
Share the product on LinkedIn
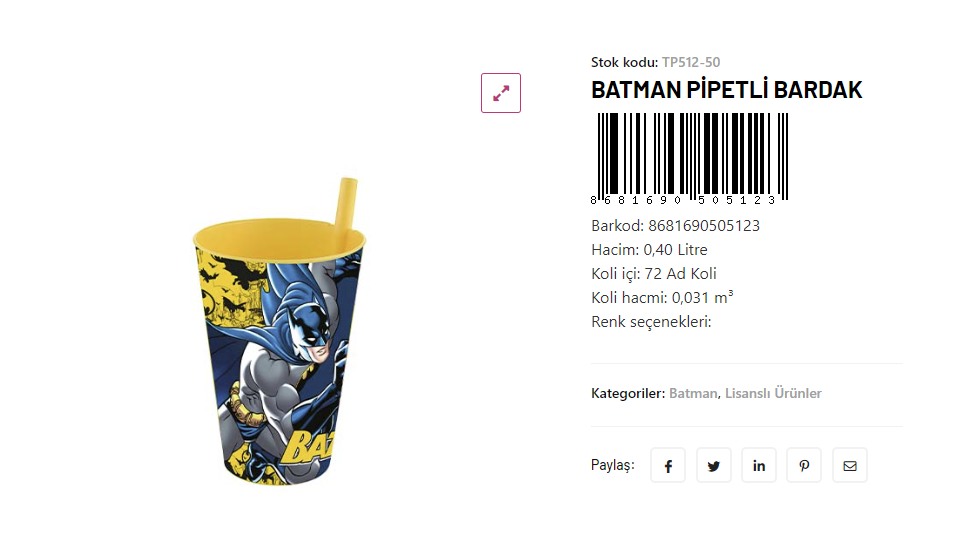[759, 466]
